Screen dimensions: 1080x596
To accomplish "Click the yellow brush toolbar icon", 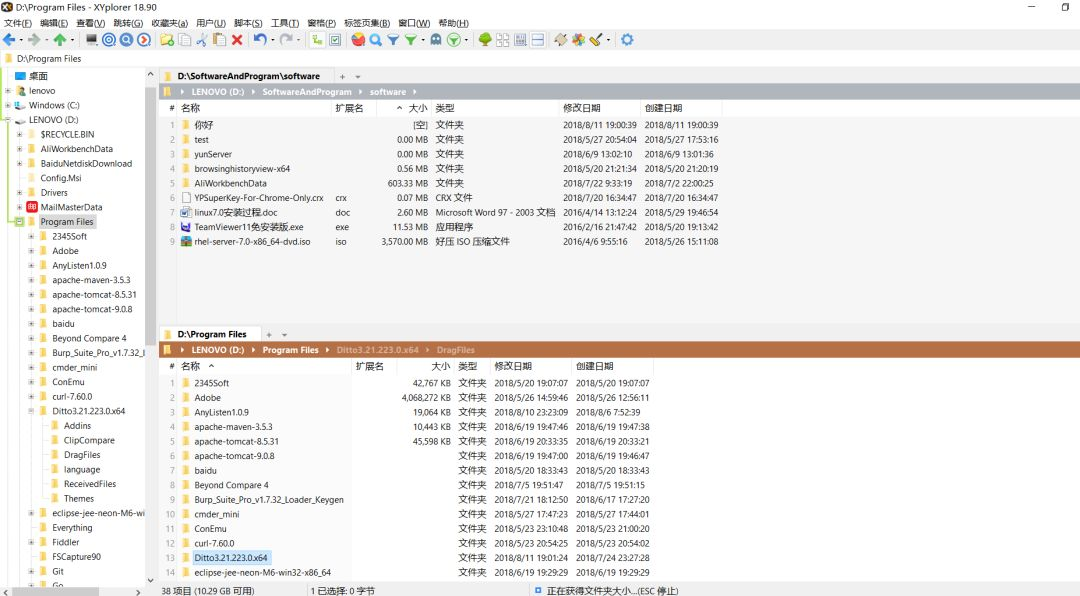I will [596, 40].
